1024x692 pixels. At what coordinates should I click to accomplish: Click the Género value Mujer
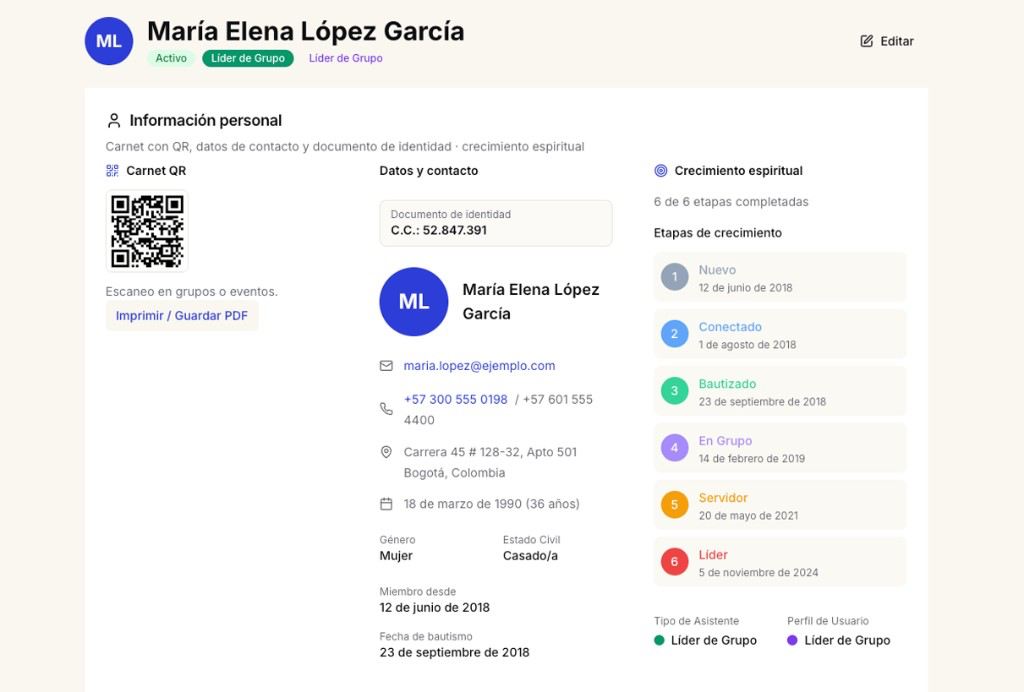396,556
